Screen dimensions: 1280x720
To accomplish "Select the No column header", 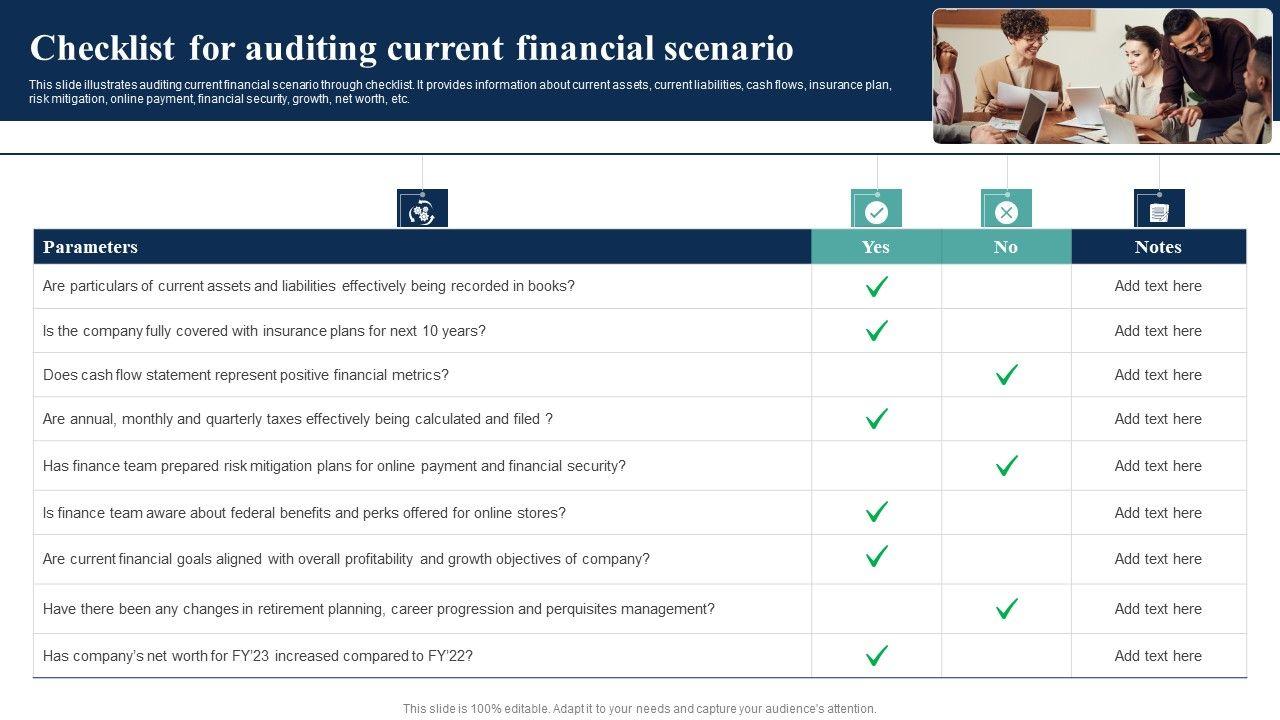I will pyautogui.click(x=1006, y=247).
